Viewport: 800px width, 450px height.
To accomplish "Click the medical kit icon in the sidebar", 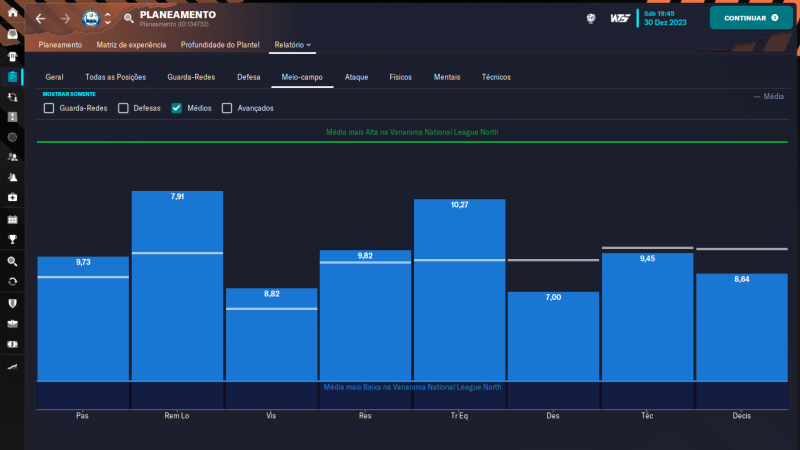I will click(x=12, y=197).
